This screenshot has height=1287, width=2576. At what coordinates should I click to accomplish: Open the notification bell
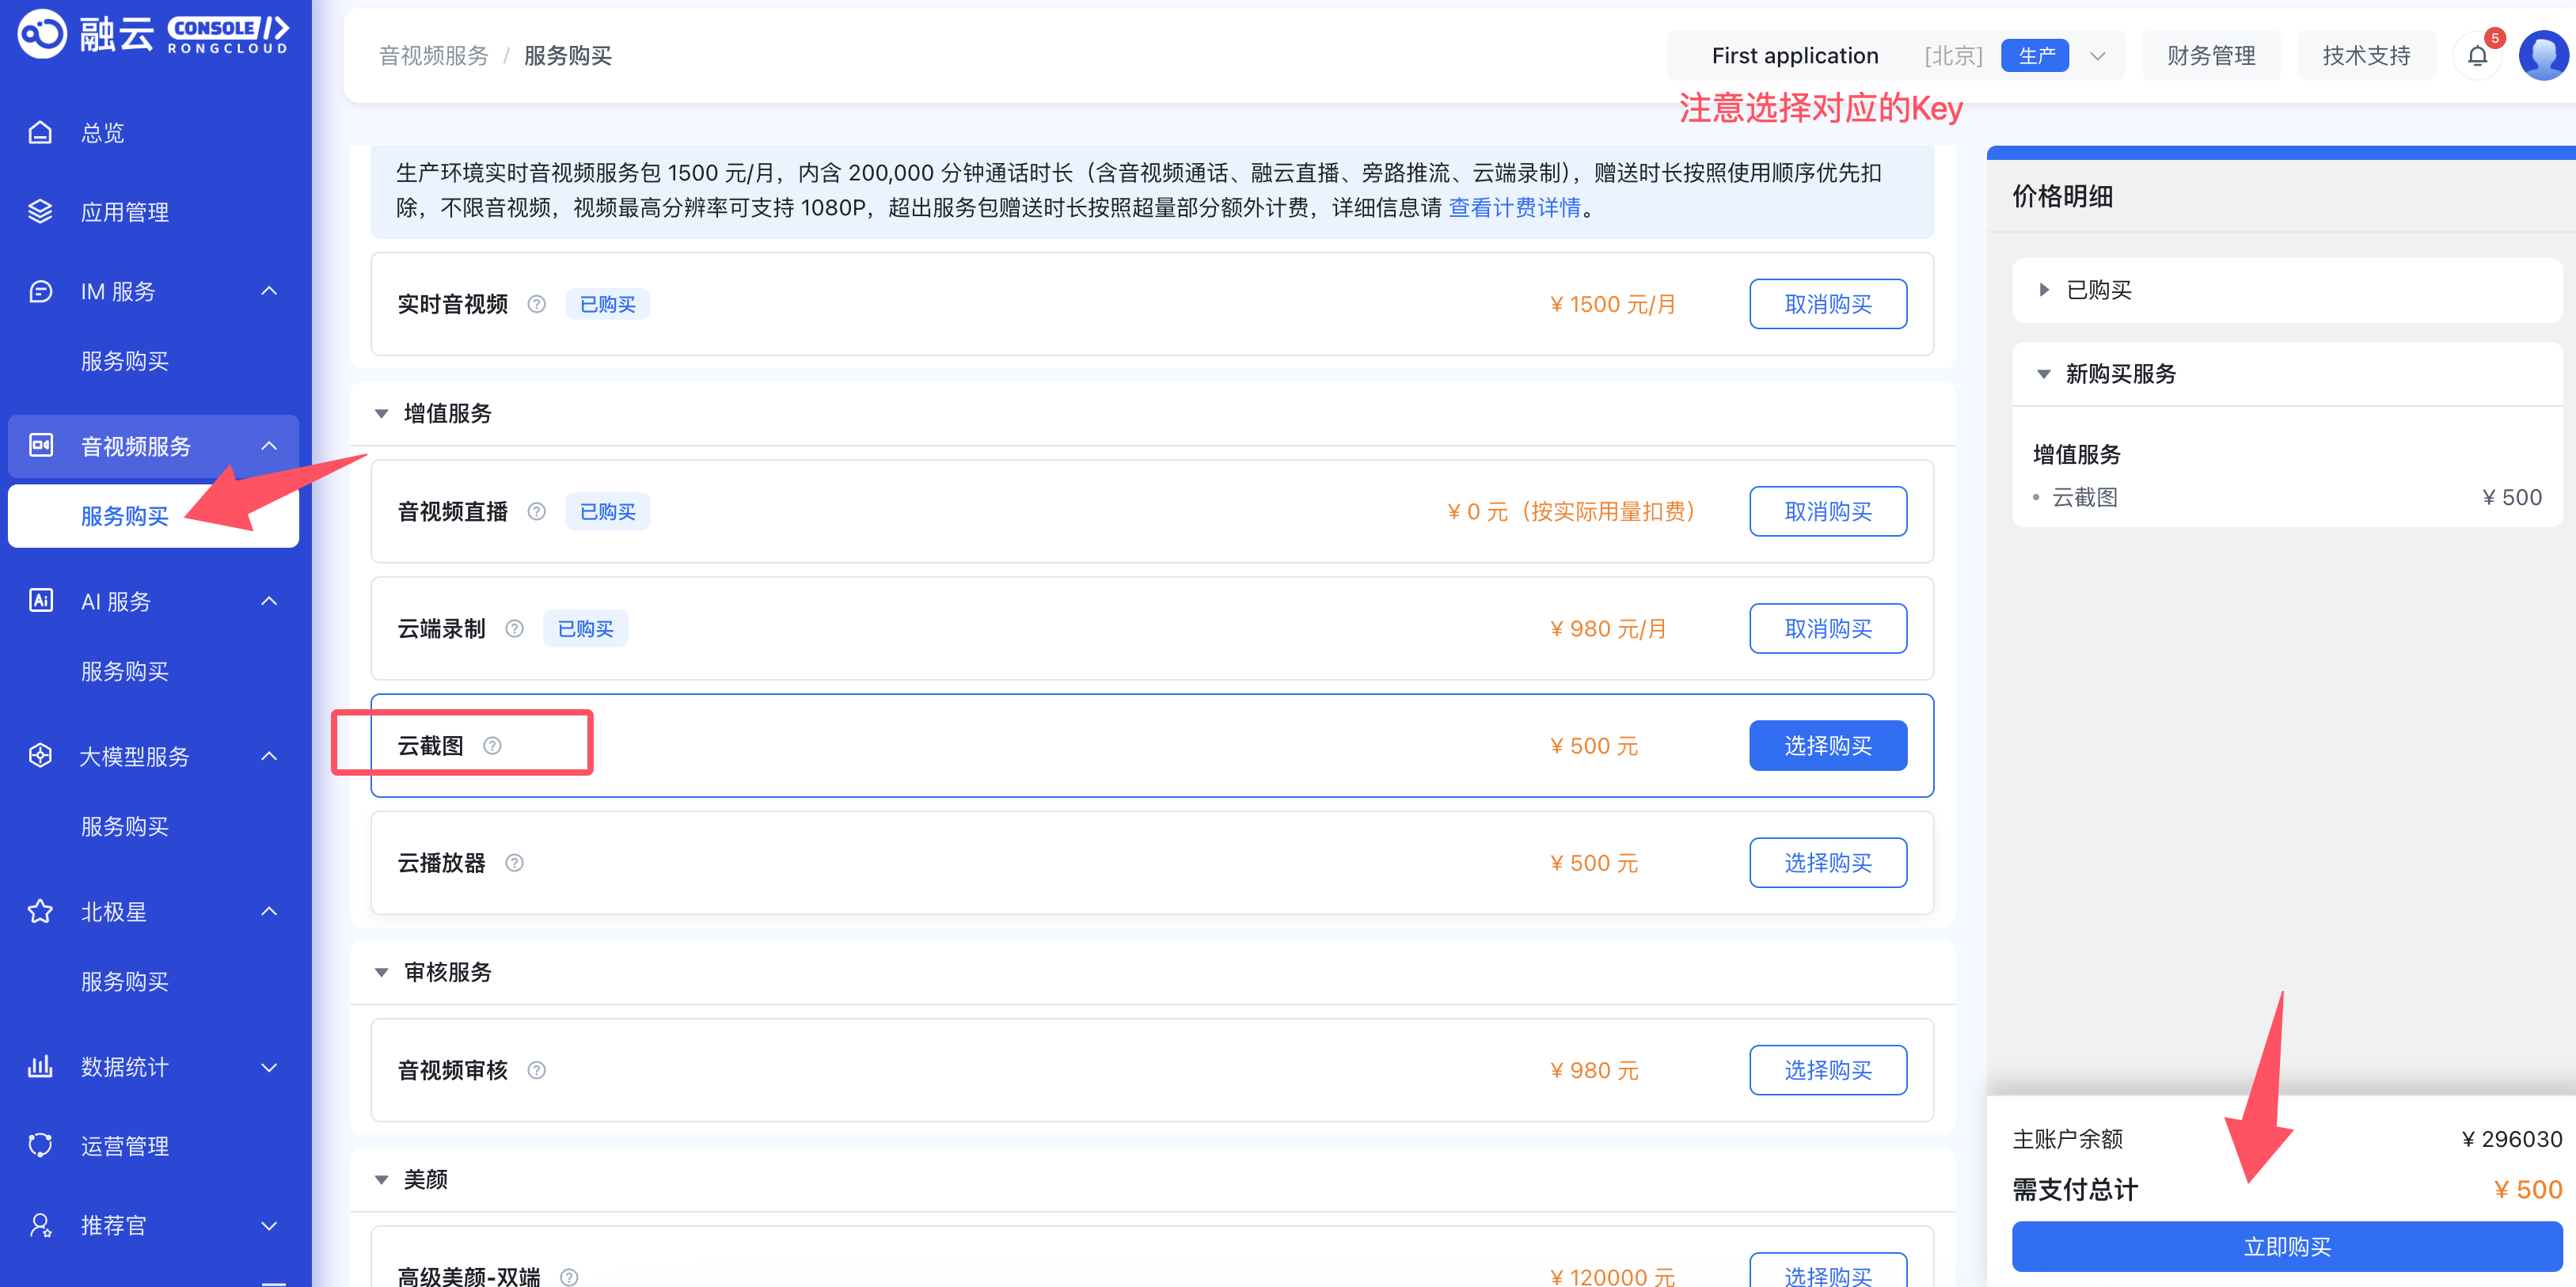pyautogui.click(x=2478, y=55)
